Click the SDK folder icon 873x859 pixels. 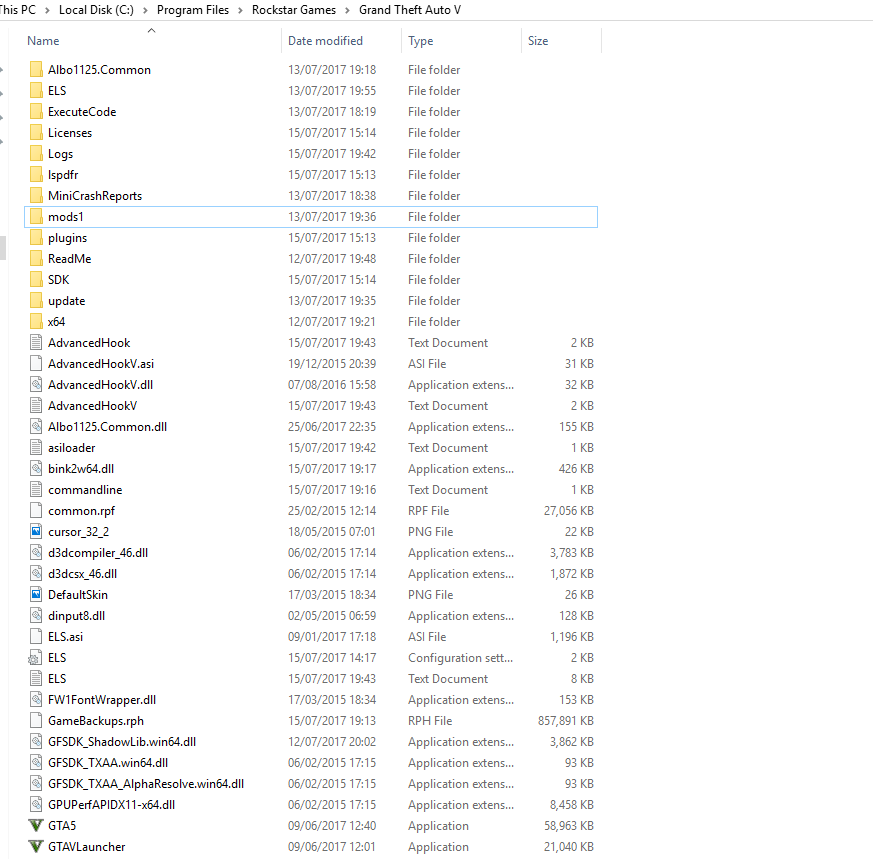[x=36, y=280]
